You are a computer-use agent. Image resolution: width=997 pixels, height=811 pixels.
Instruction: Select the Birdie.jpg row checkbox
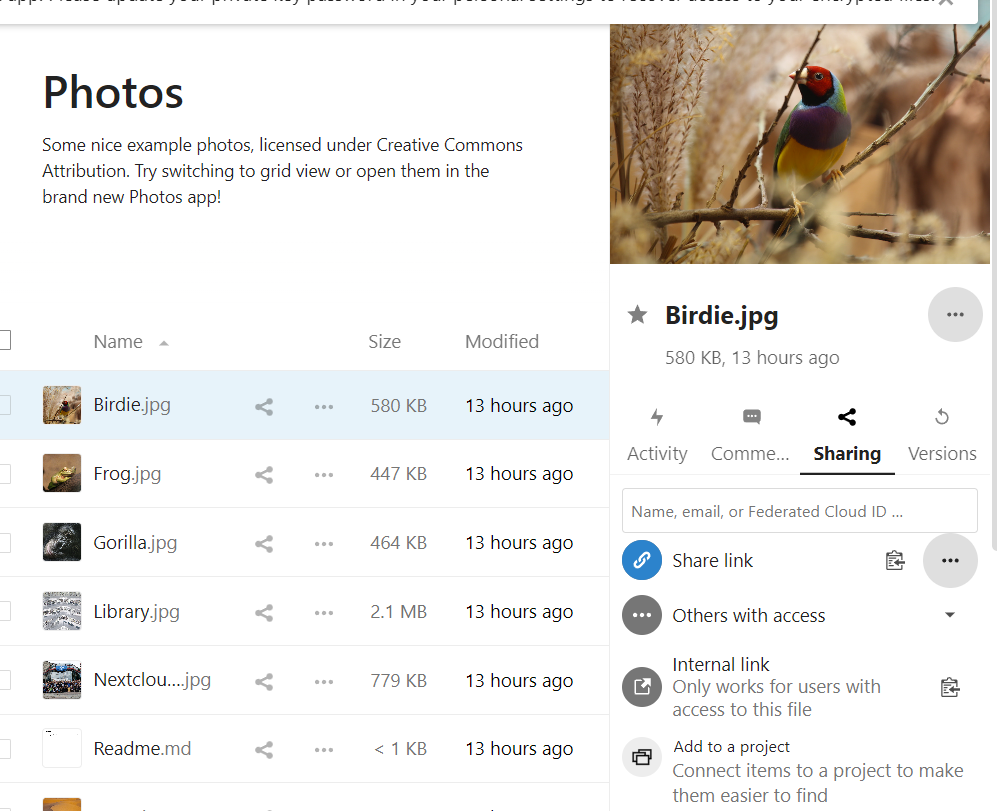pos(4,405)
